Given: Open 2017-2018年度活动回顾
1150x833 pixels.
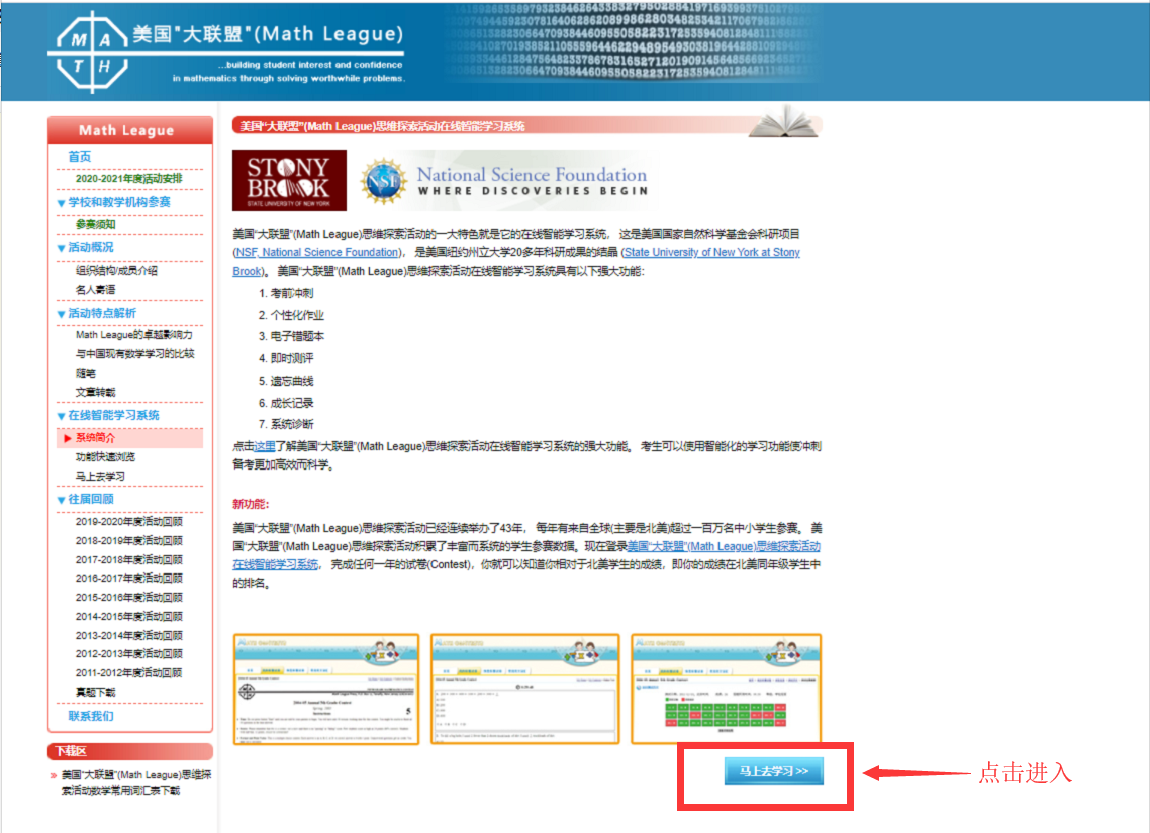Looking at the screenshot, I should click(x=129, y=559).
